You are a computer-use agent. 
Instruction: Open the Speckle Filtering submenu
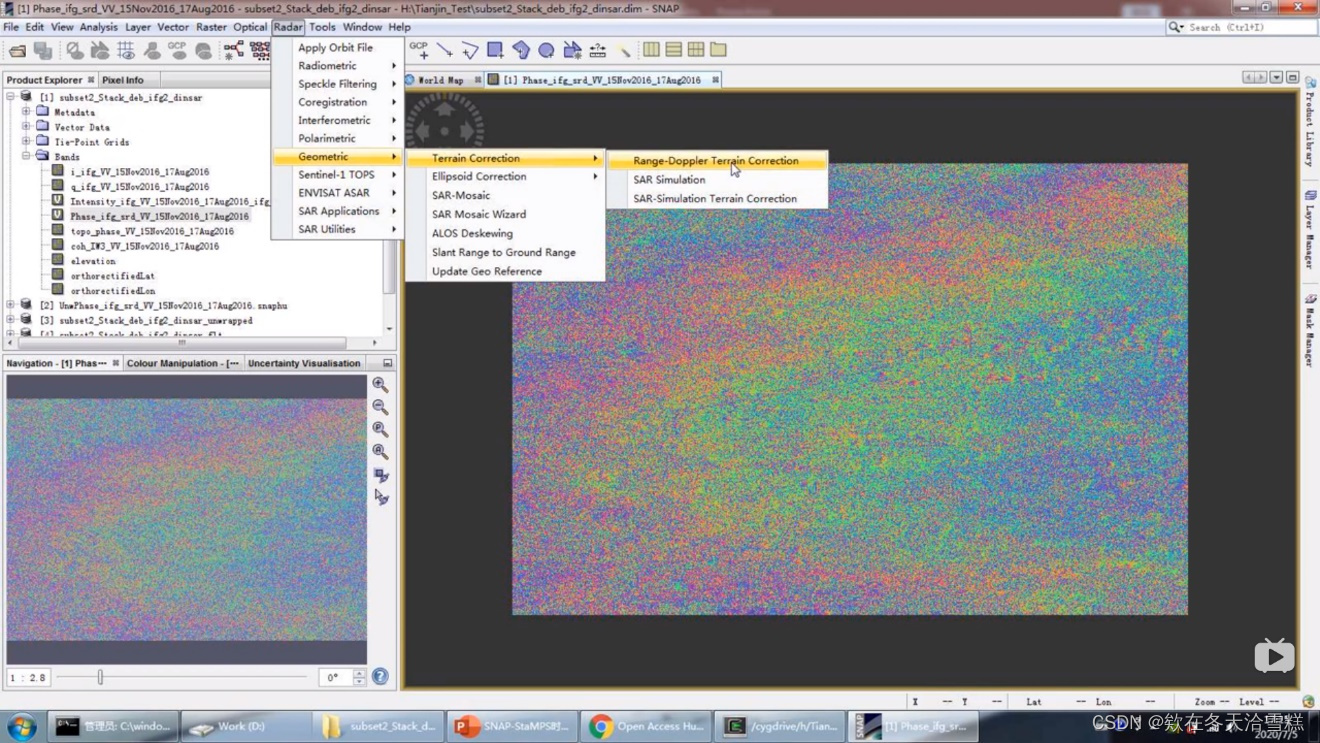tap(337, 84)
